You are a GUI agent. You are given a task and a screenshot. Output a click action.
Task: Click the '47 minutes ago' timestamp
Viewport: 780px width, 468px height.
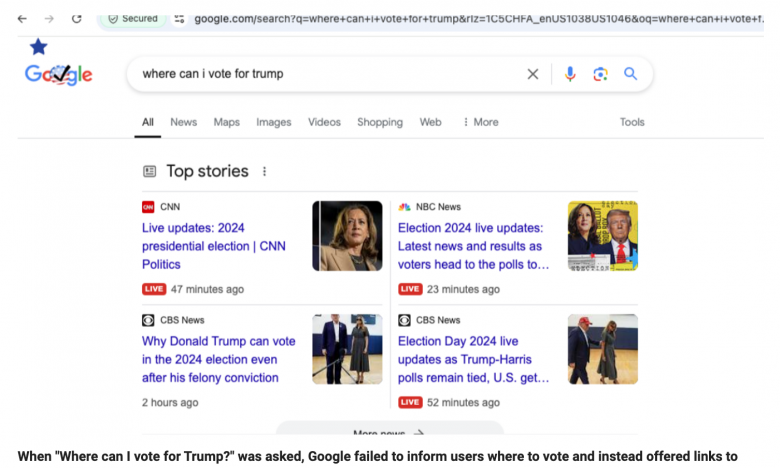point(207,289)
